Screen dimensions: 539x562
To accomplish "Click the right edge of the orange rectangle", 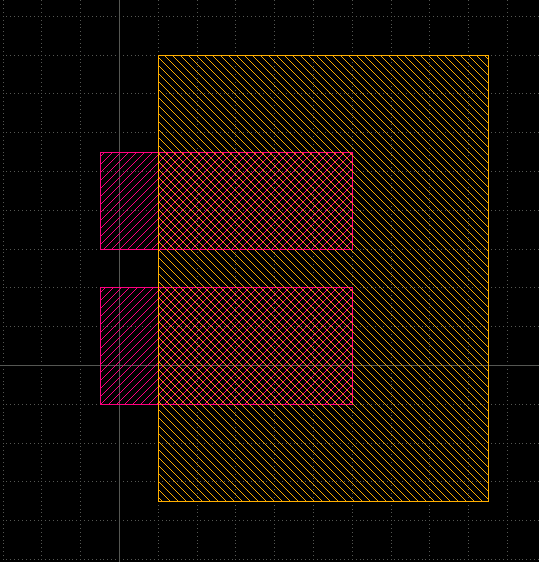I will [x=488, y=278].
